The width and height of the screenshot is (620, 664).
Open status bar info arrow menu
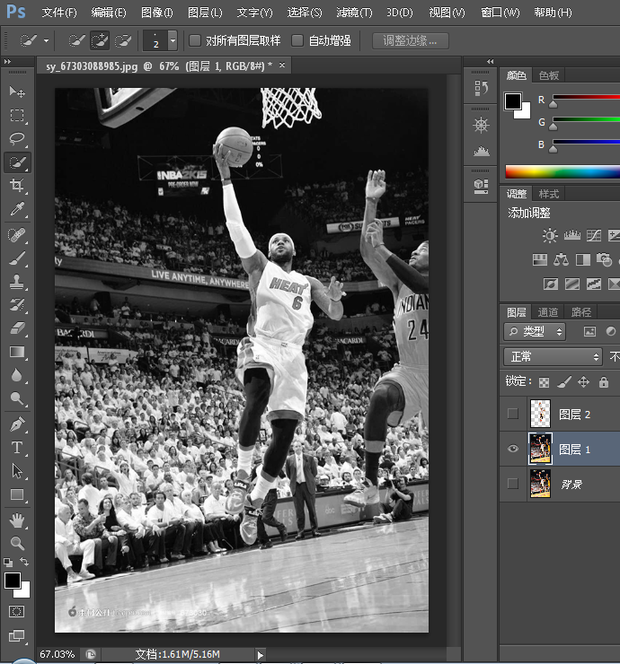pyautogui.click(x=260, y=655)
